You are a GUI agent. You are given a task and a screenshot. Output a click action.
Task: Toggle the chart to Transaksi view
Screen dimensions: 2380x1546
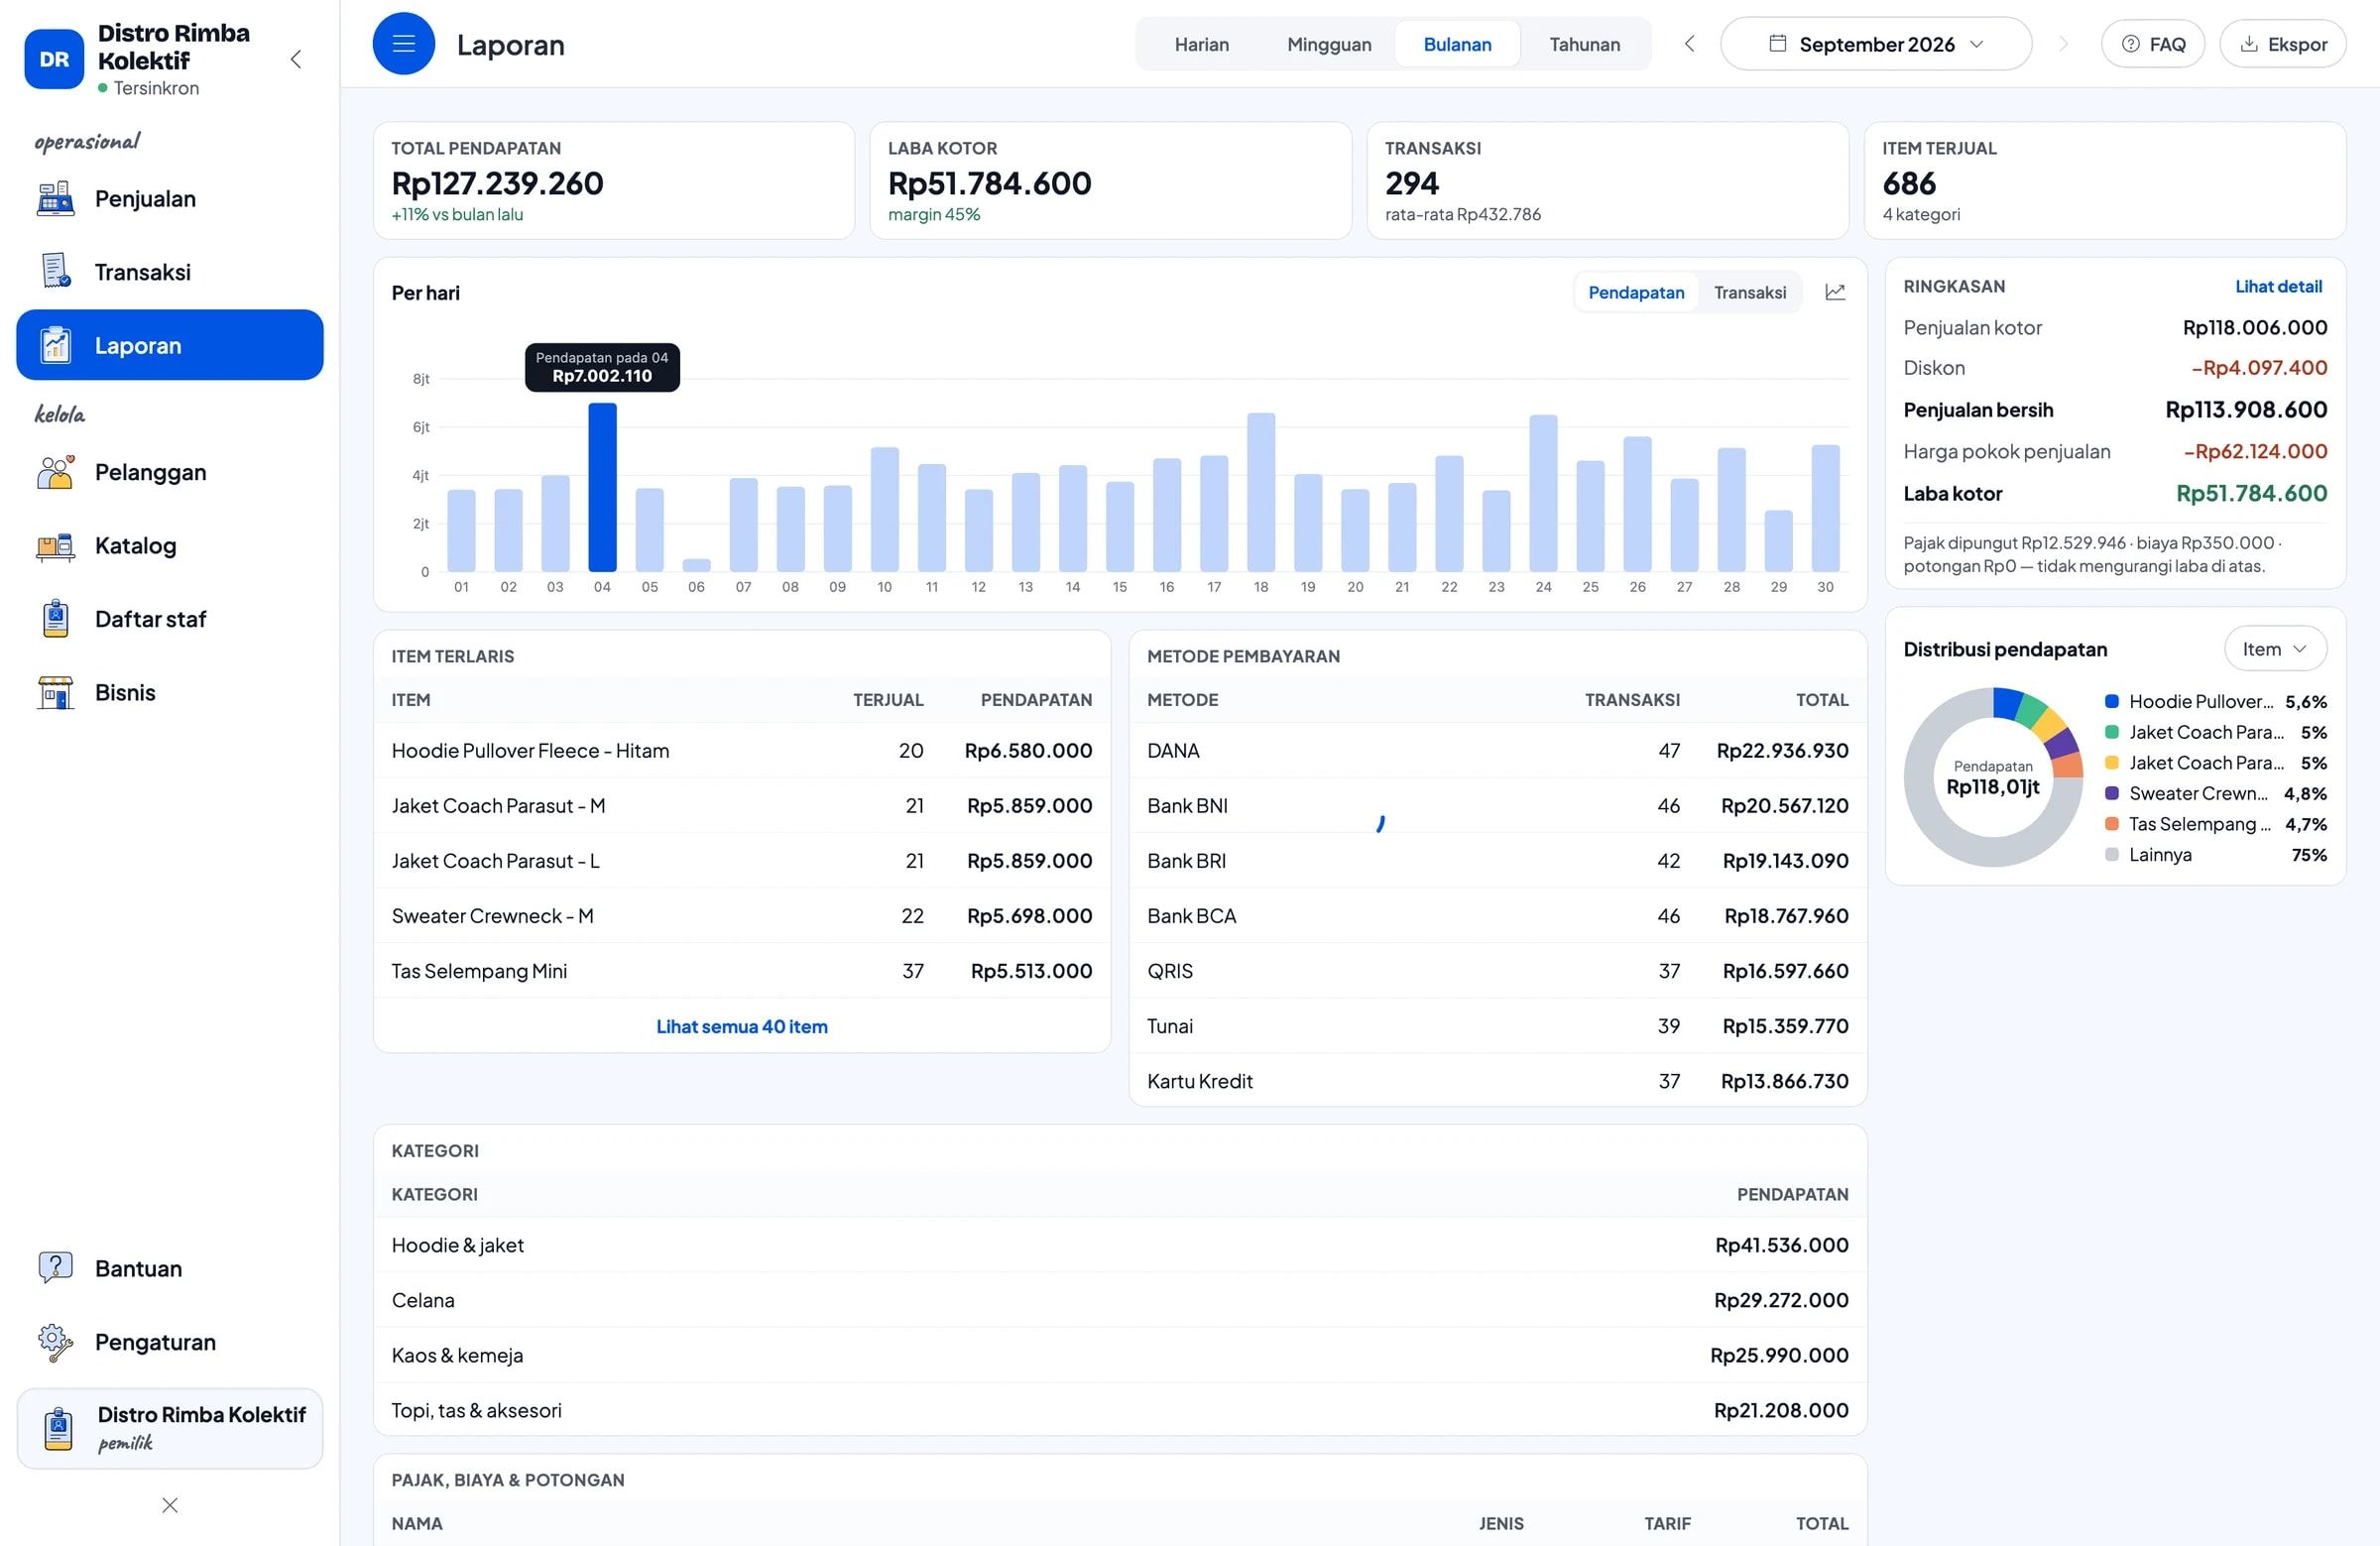(x=1749, y=292)
